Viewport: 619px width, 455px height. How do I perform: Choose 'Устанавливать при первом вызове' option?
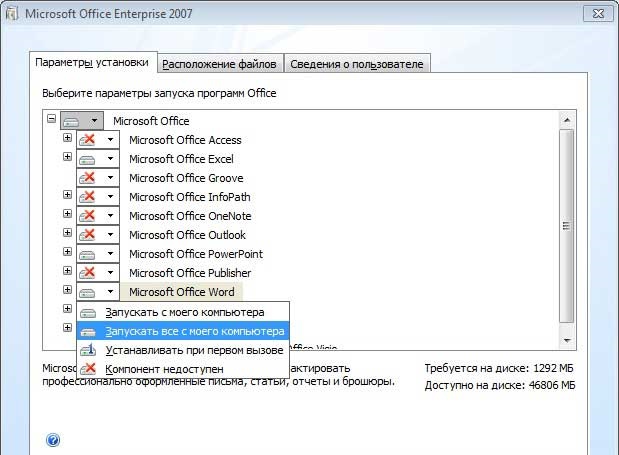pyautogui.click(x=183, y=350)
